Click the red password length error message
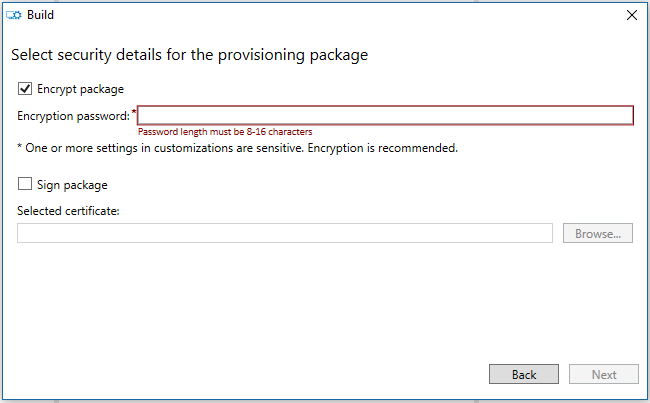Screen dimensions: 650x403 tap(225, 132)
